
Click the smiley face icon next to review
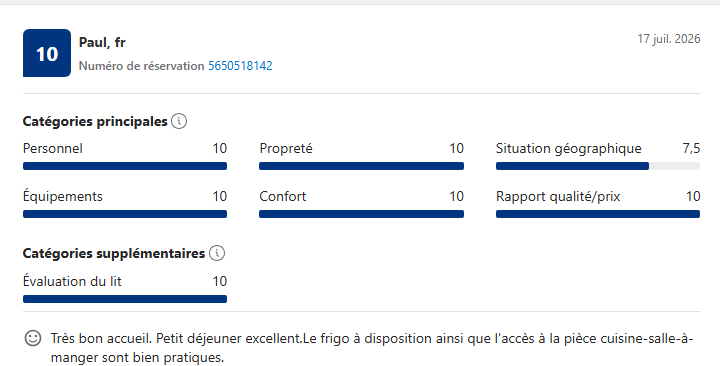coord(33,338)
